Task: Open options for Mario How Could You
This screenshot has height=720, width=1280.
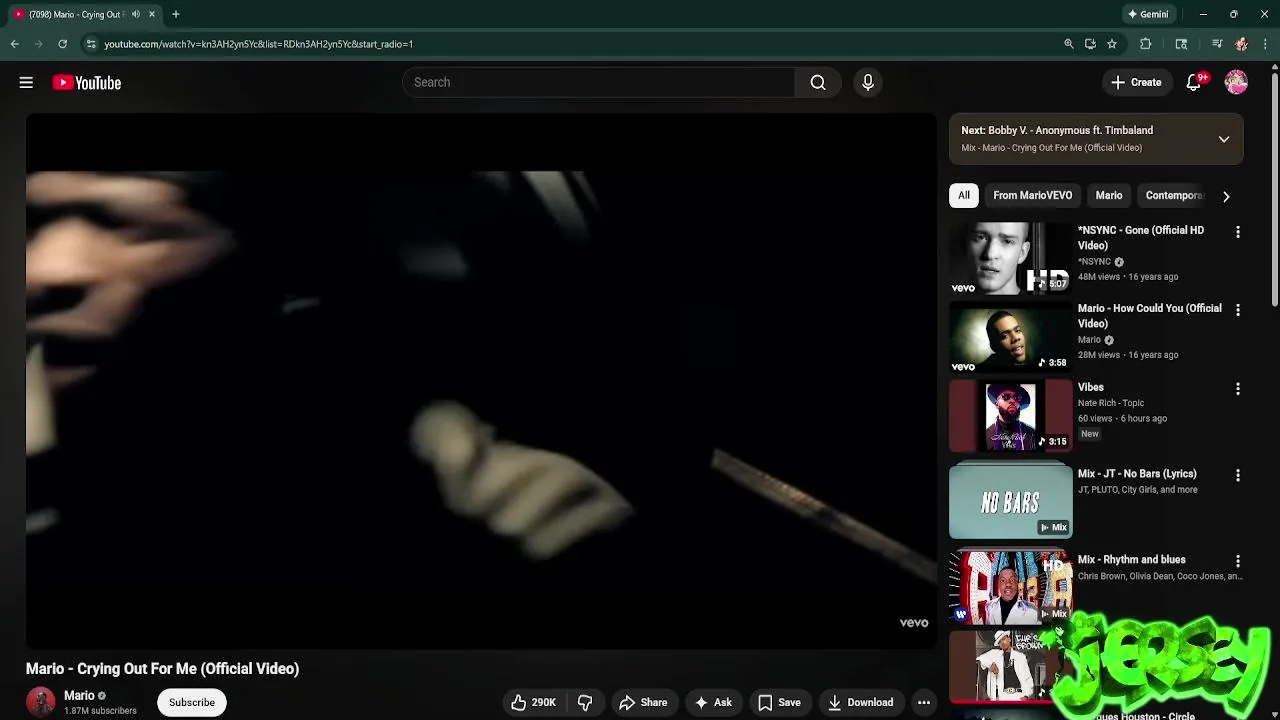Action: (x=1238, y=310)
